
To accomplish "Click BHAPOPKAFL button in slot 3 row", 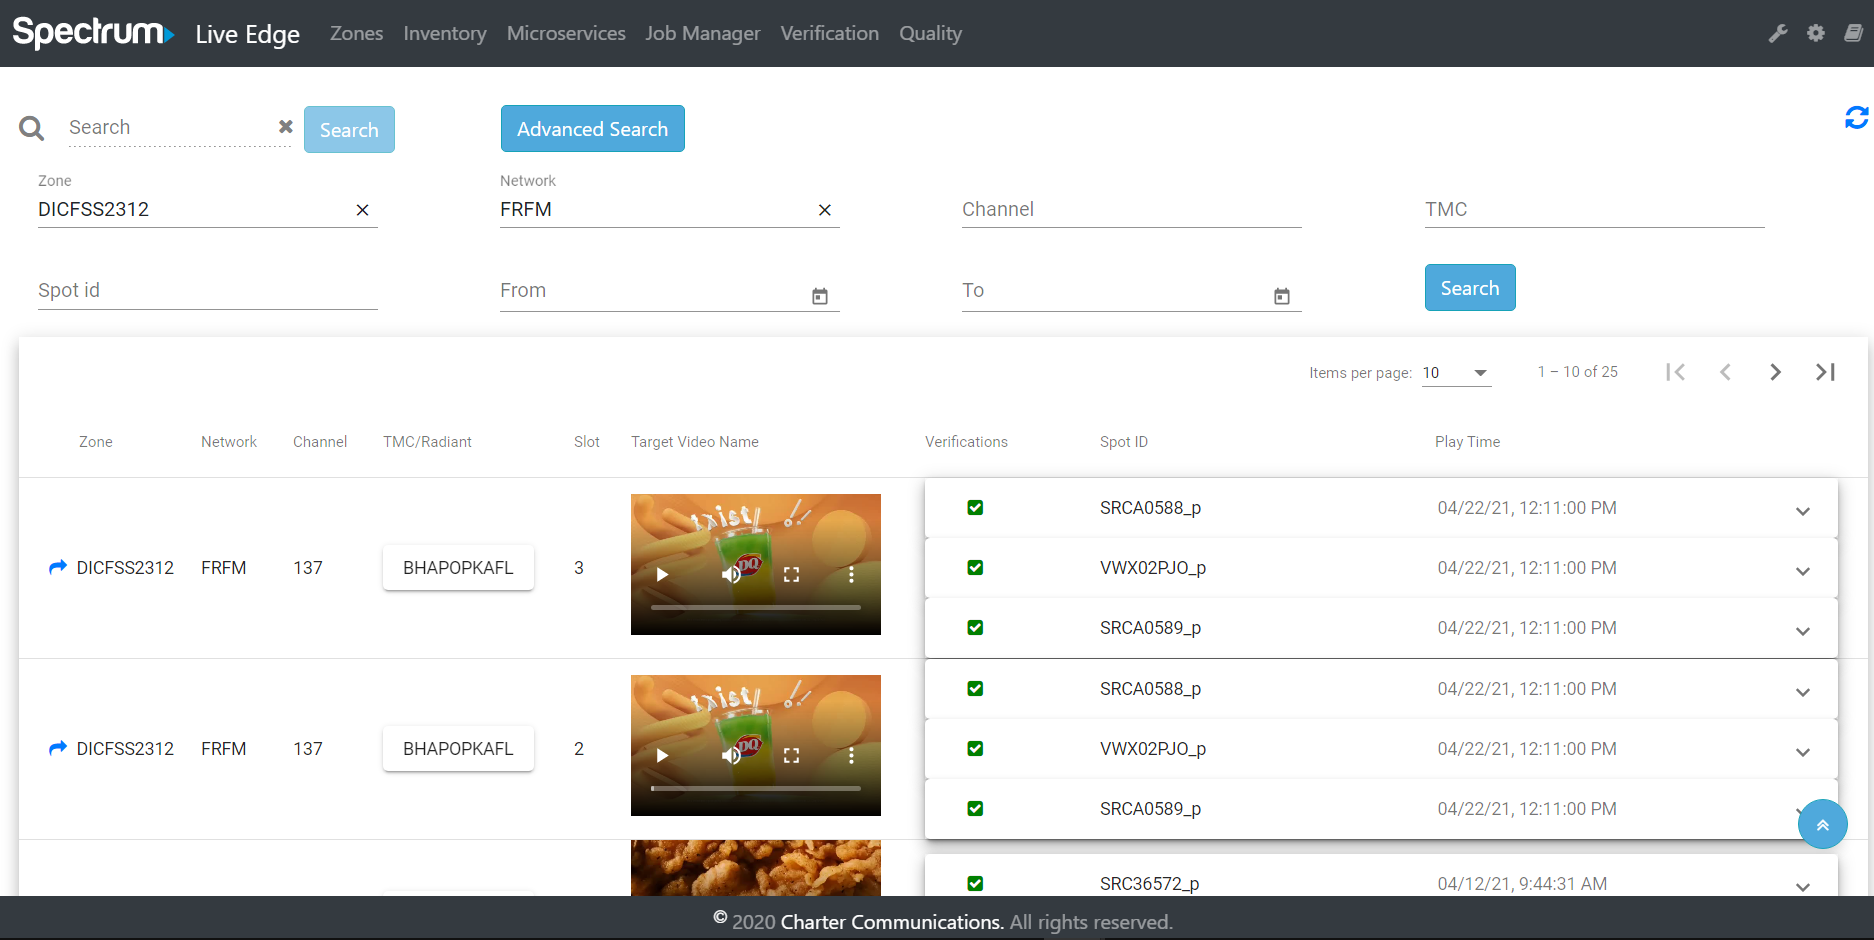I will [x=458, y=568].
